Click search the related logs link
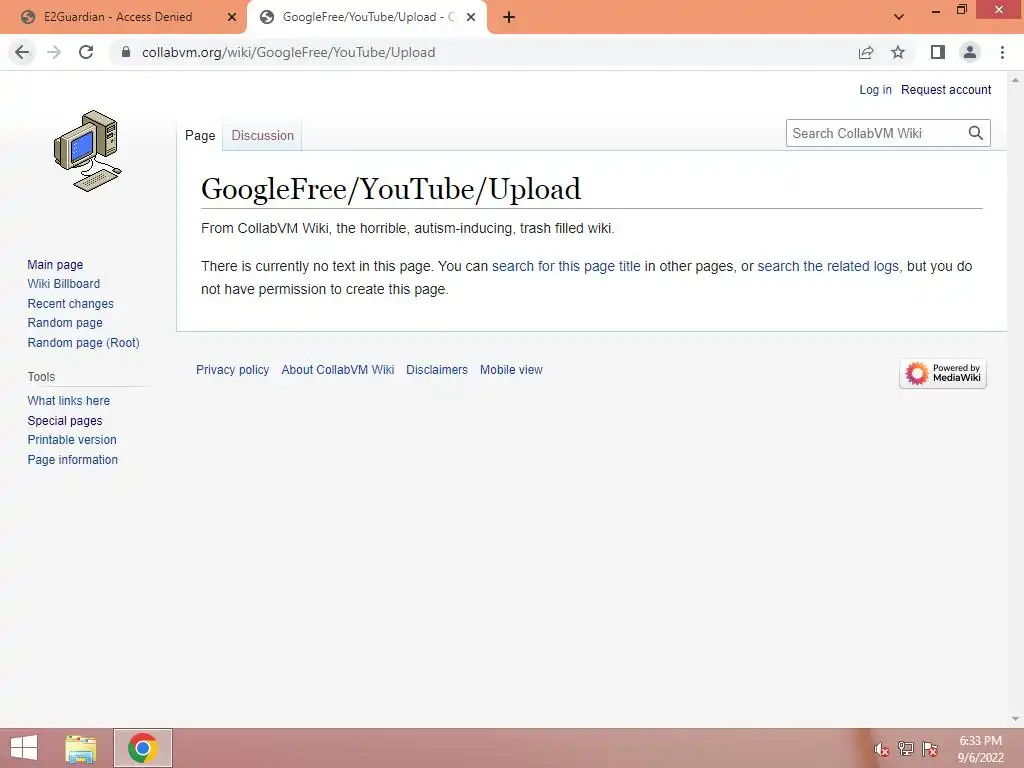 [x=828, y=266]
